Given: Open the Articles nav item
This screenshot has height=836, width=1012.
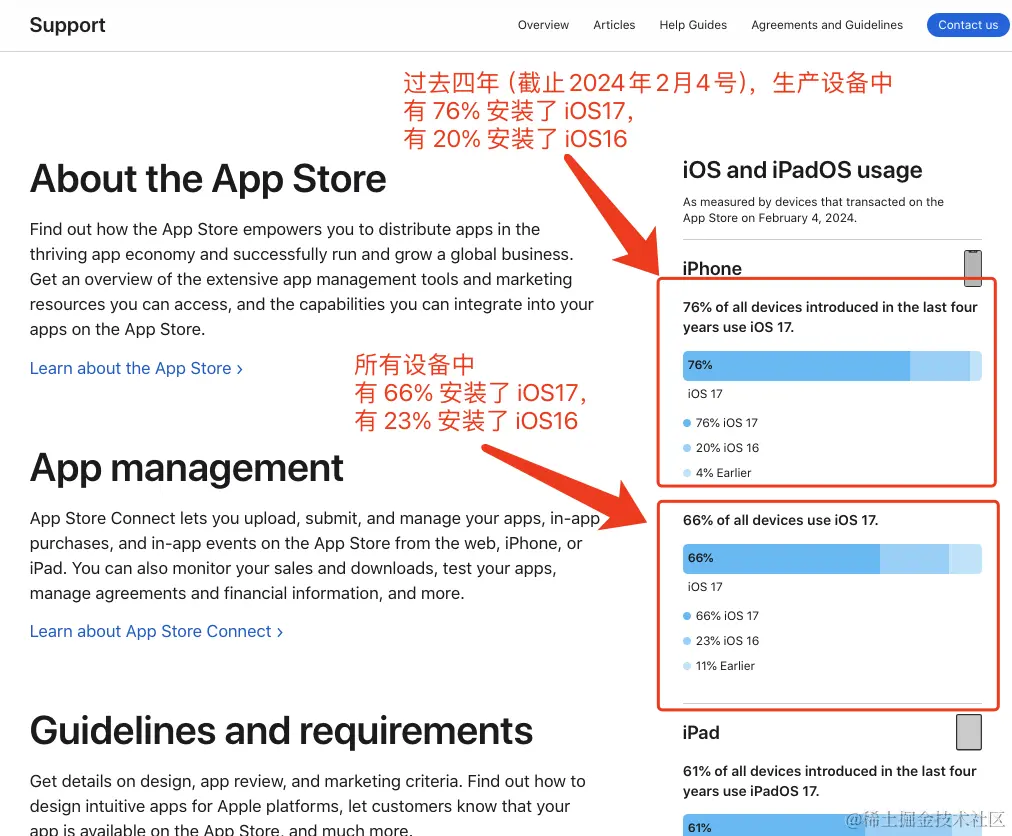Looking at the screenshot, I should (x=614, y=25).
